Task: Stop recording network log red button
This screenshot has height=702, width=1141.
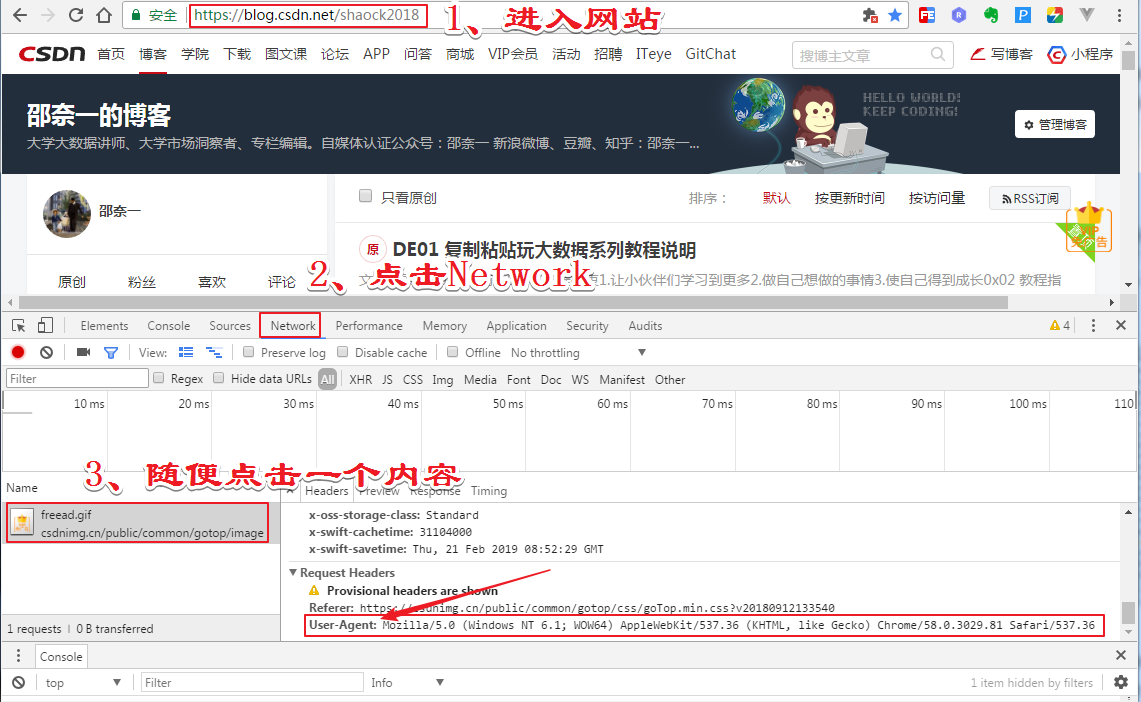Action: pyautogui.click(x=18, y=353)
